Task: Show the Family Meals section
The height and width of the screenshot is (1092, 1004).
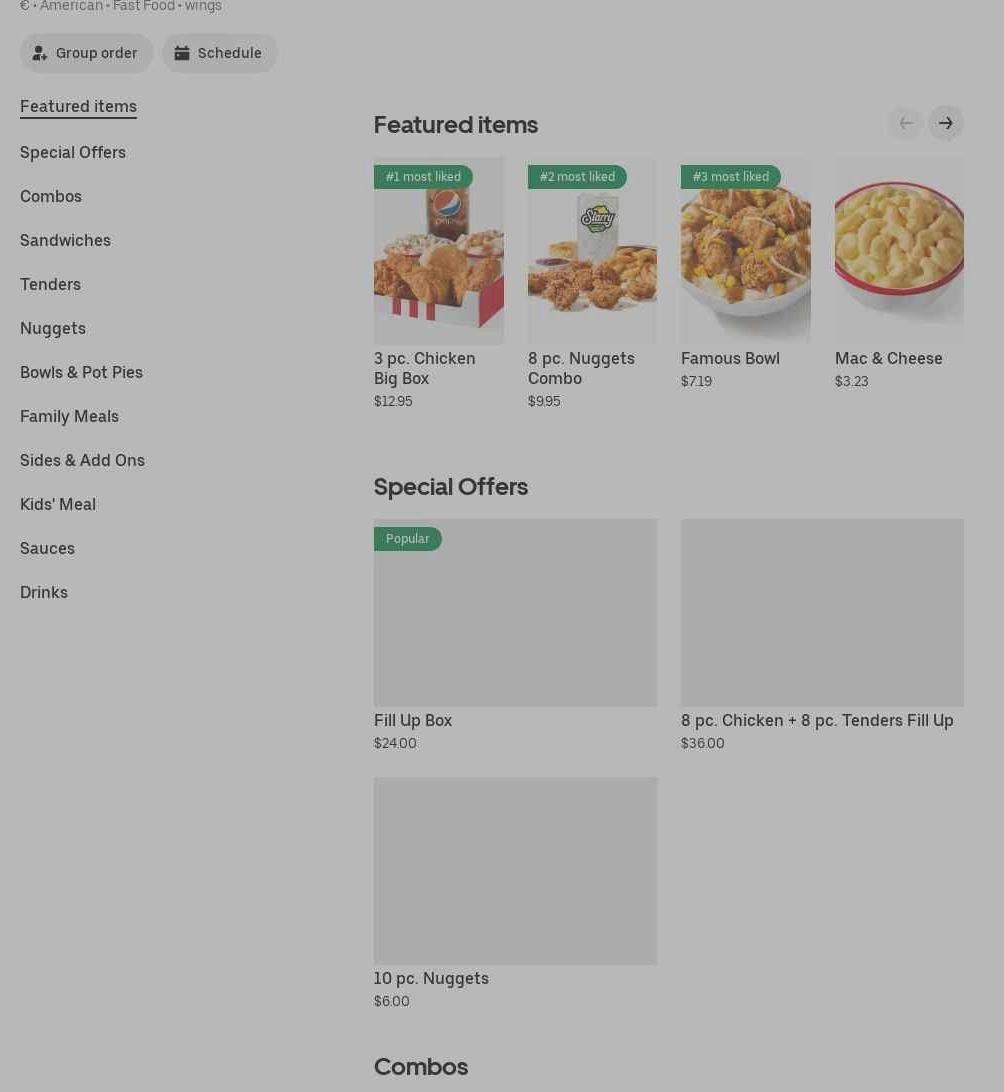Action: [69, 416]
